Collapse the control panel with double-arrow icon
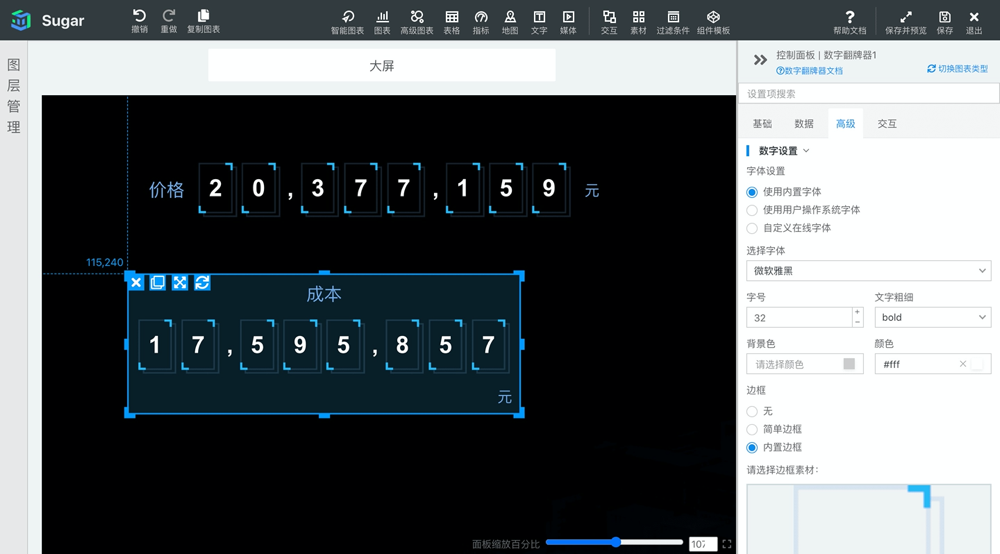 760,60
